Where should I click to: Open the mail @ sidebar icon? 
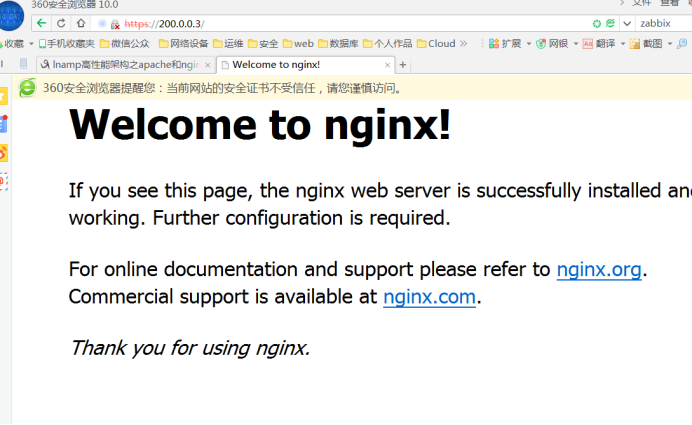coord(4,181)
